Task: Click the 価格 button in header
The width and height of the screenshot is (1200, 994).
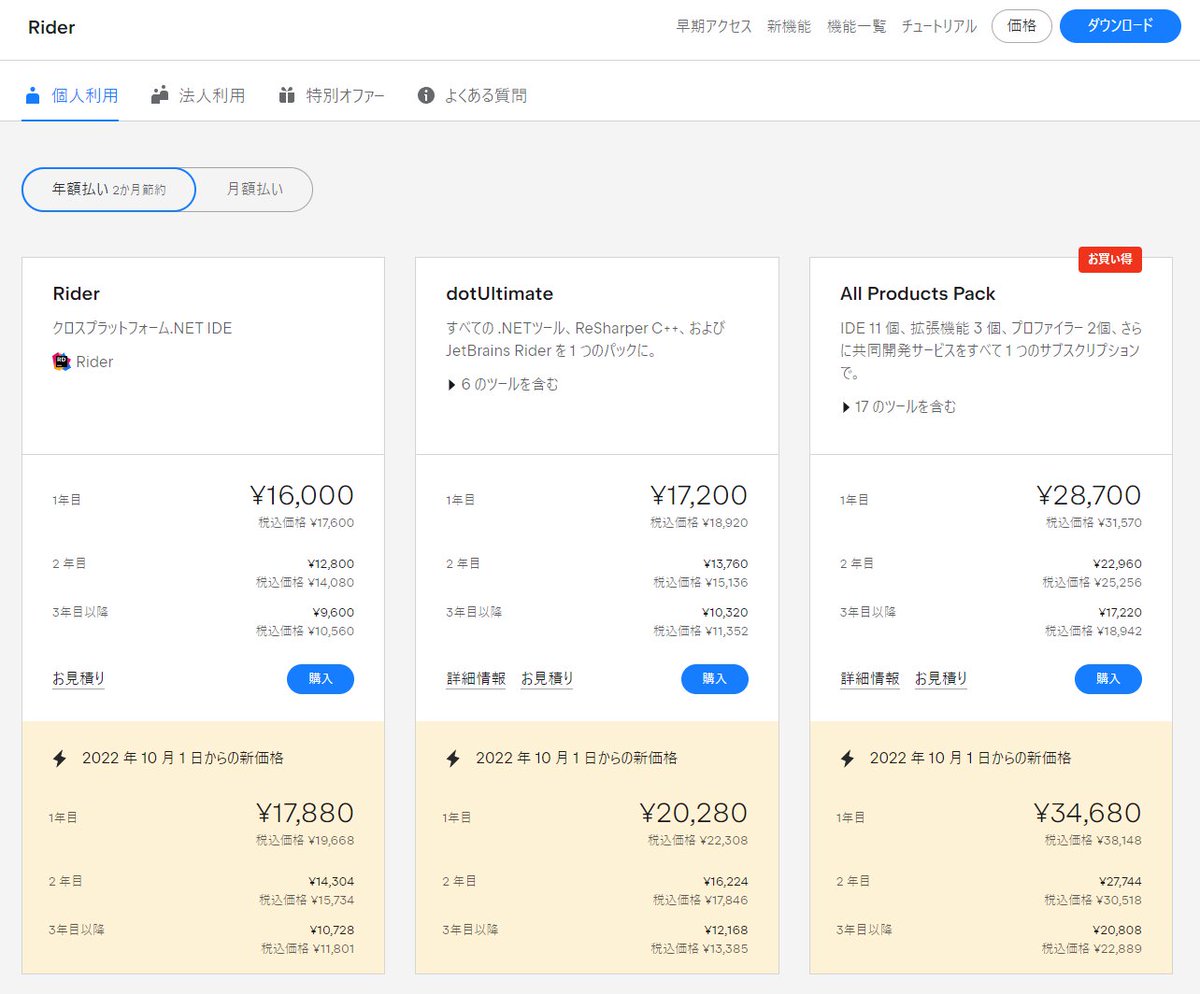Action: coord(1022,26)
